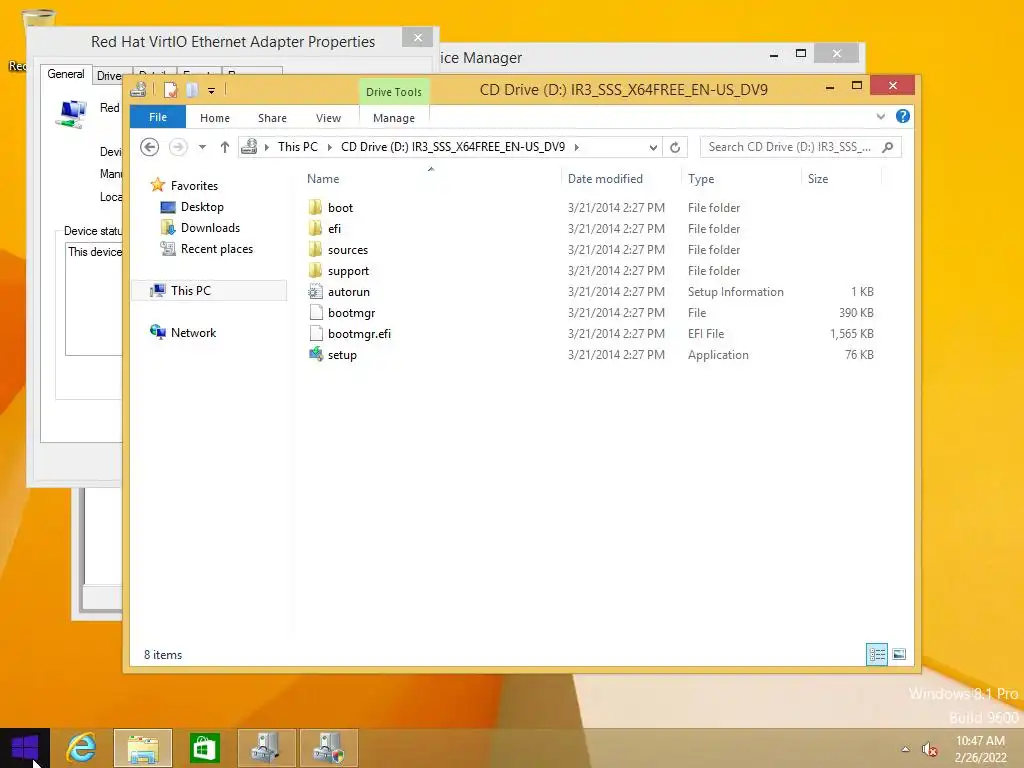The height and width of the screenshot is (768, 1024).
Task: Expand the arrow between This PC and CD Drive
Action: 330,147
